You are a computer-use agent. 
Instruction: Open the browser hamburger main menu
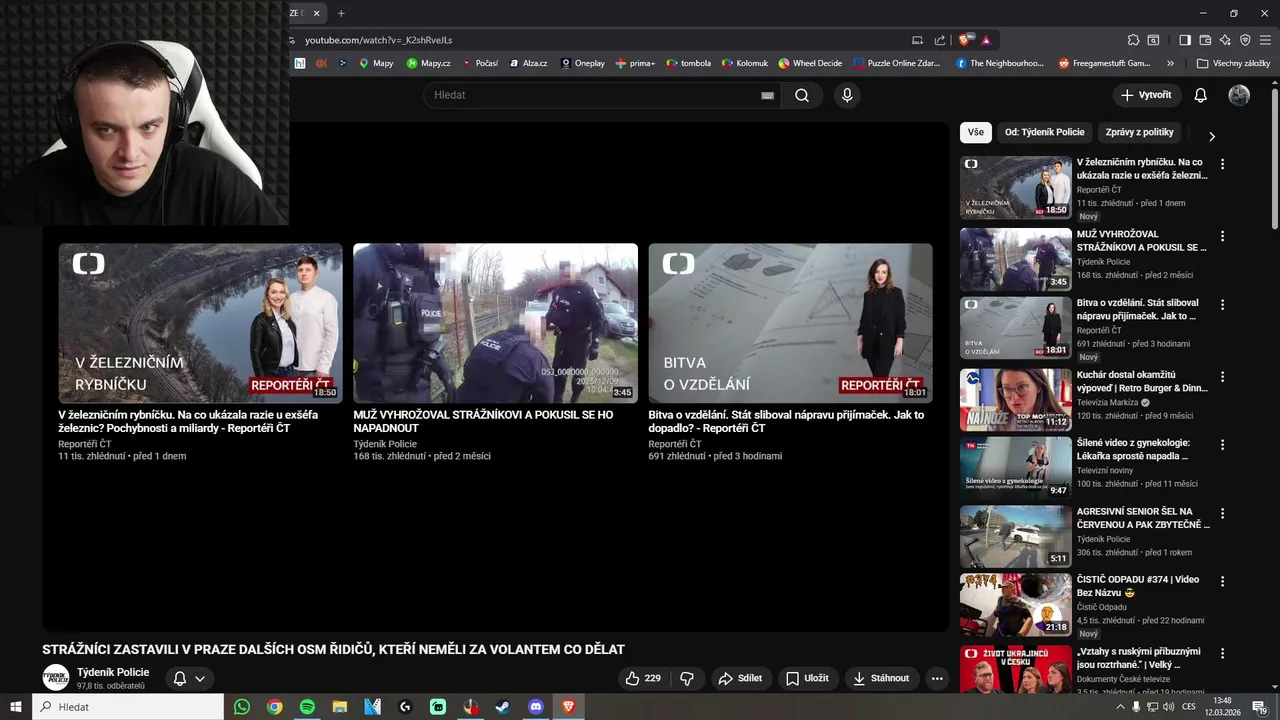point(1265,40)
